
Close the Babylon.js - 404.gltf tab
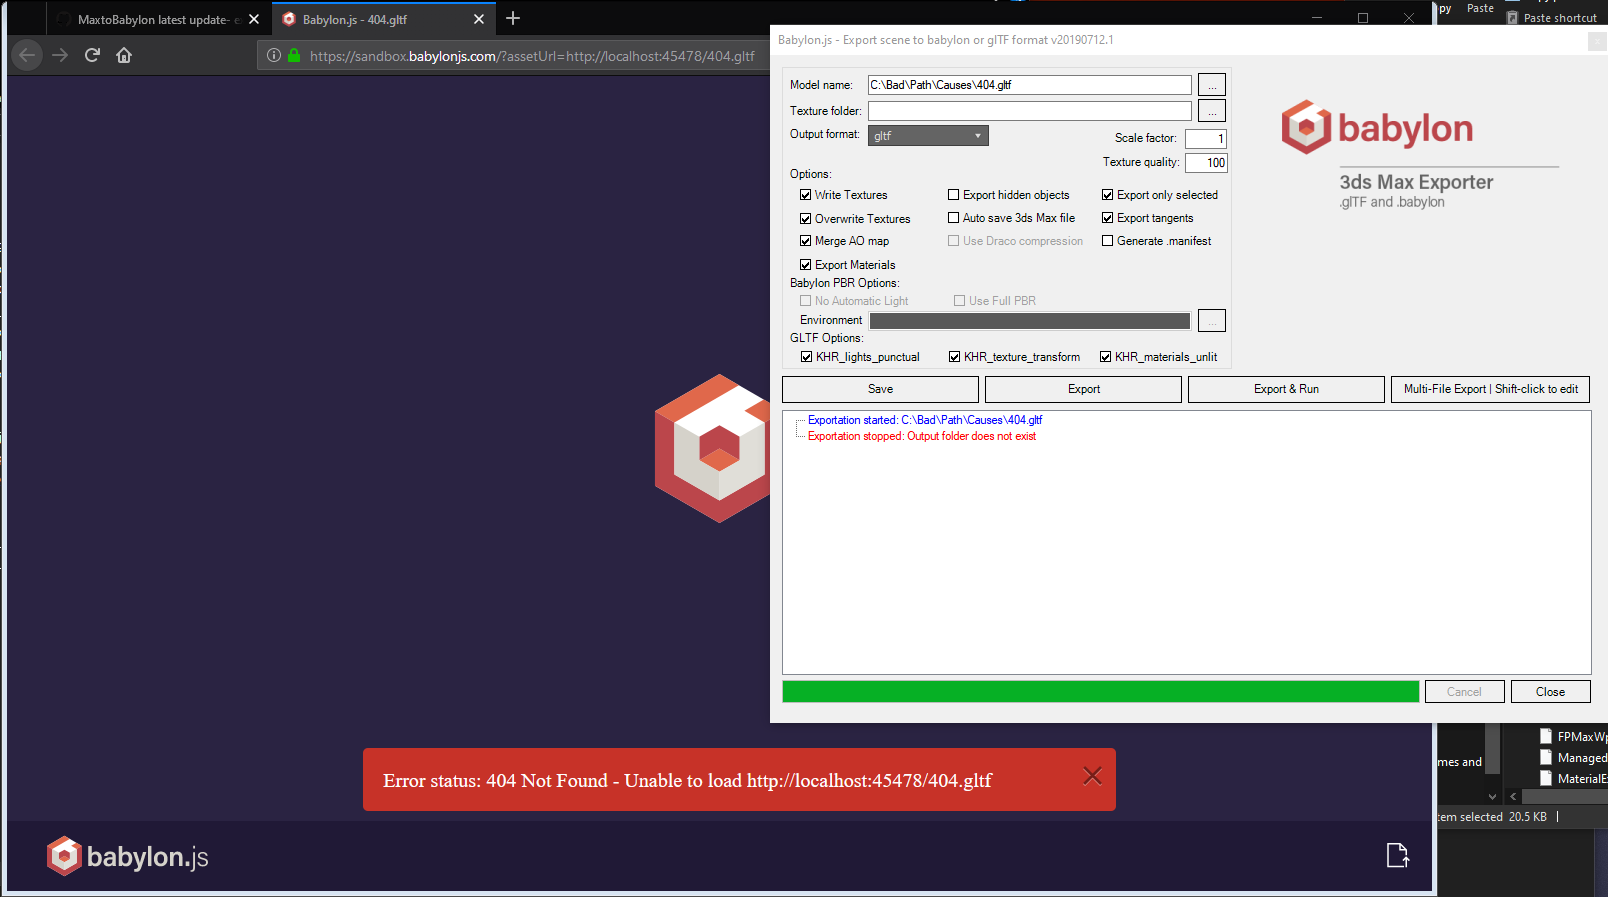click(479, 19)
